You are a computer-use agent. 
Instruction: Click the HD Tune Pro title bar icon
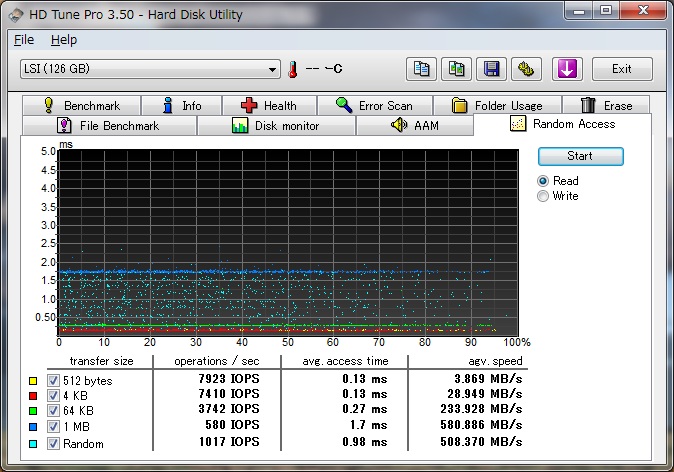coord(14,12)
